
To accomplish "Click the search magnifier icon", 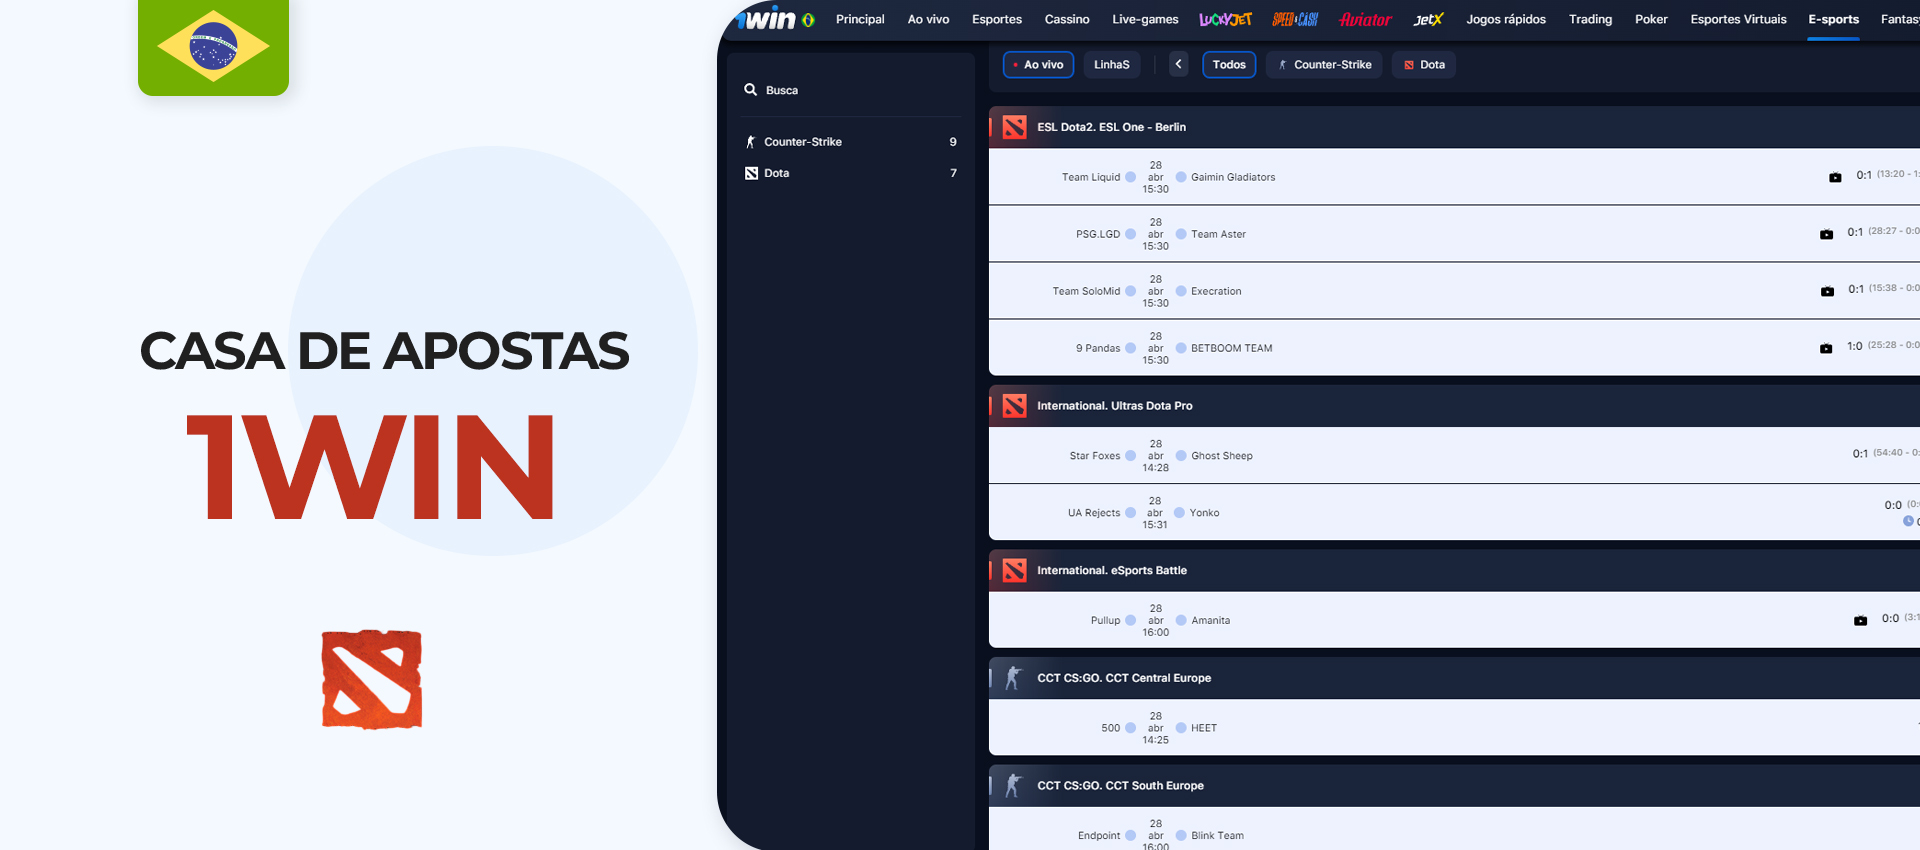I will (750, 90).
